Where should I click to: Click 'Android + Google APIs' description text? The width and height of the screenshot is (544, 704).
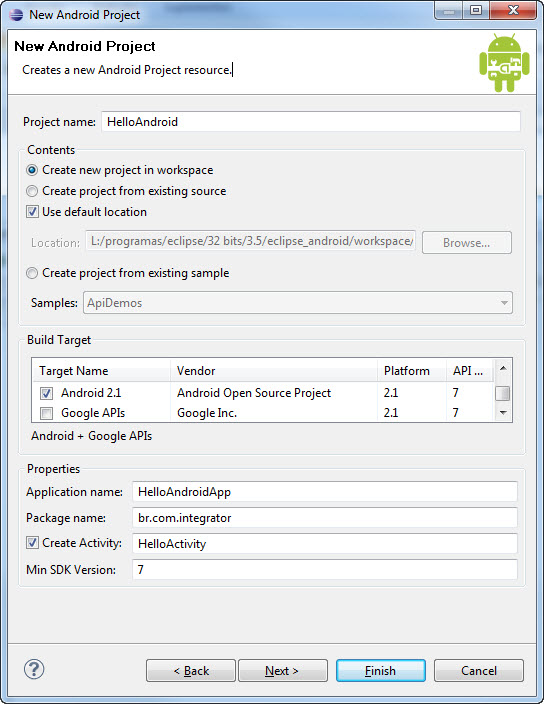tap(92, 436)
